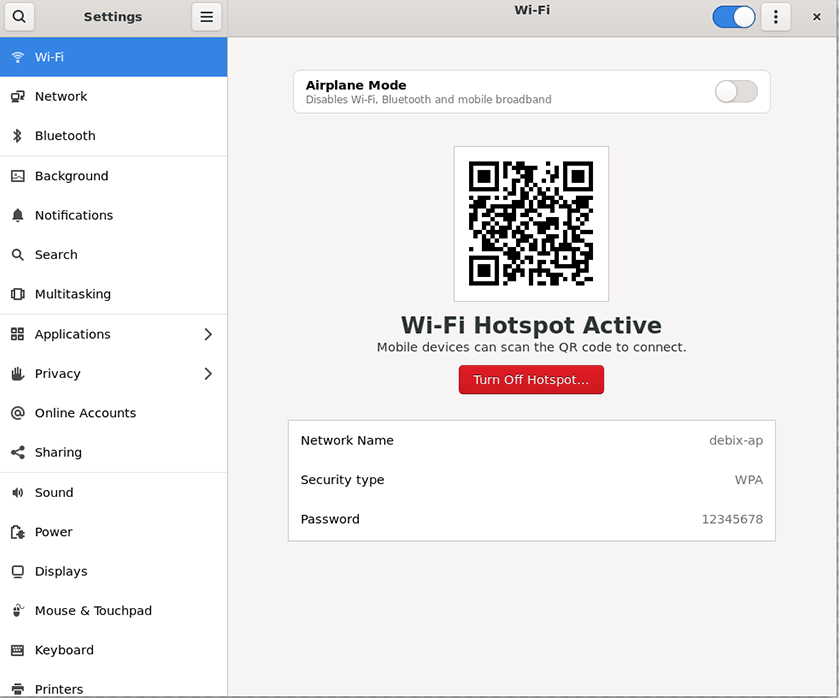The image size is (839, 698).
Task: Click the Mouse & Touchpad mouse icon
Action: [18, 610]
